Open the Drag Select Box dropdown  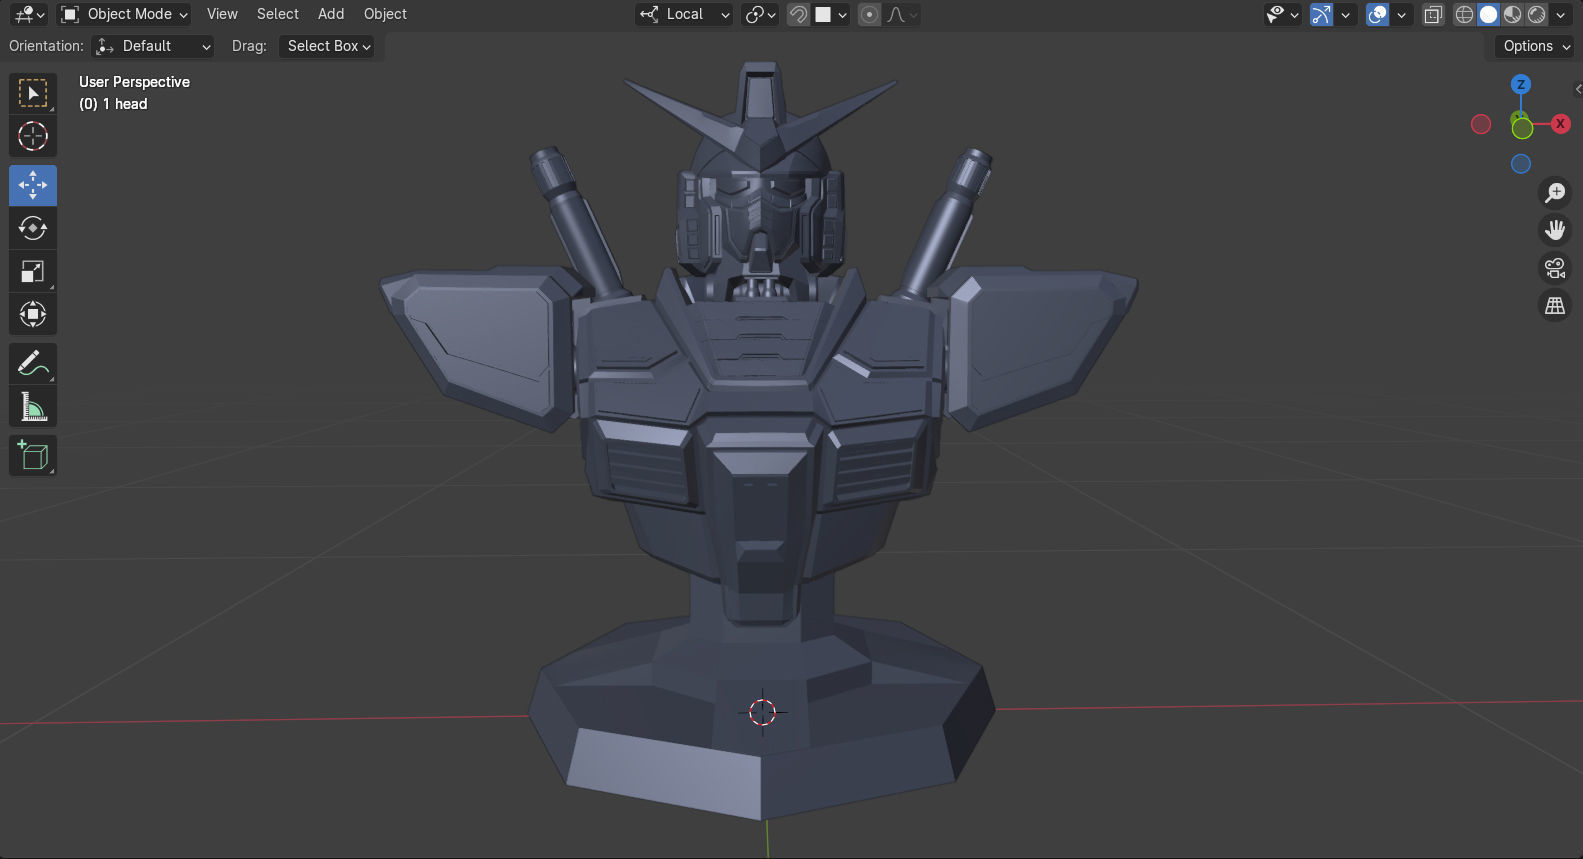click(x=327, y=46)
